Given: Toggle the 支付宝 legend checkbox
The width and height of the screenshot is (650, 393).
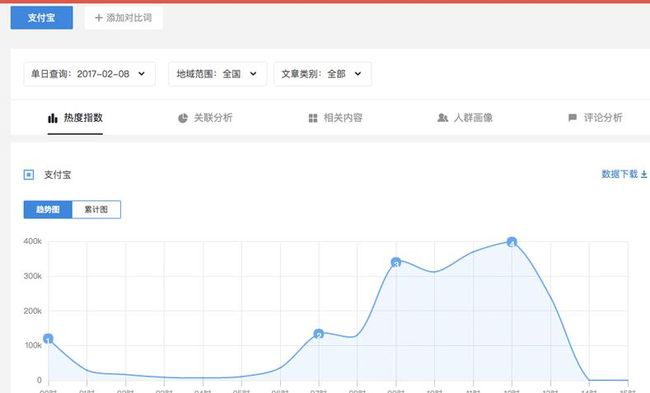Looking at the screenshot, I should click(29, 175).
